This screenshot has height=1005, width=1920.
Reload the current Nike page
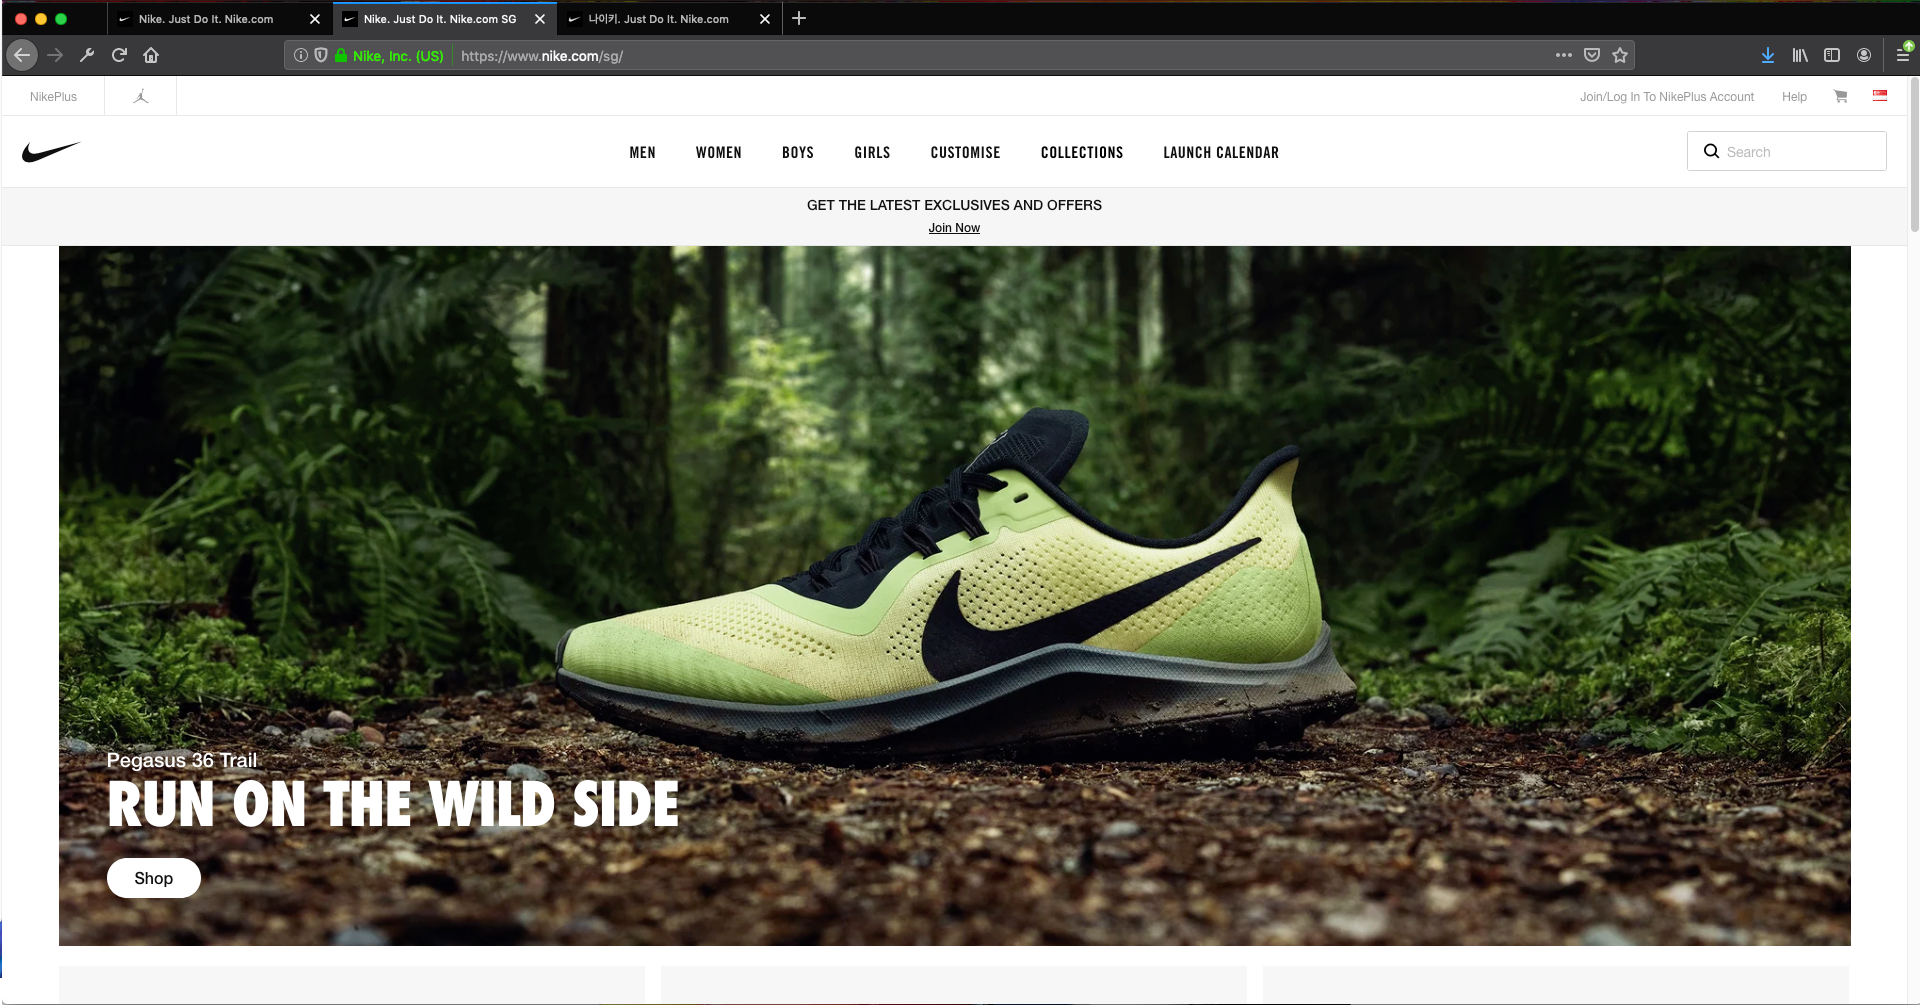coord(119,55)
